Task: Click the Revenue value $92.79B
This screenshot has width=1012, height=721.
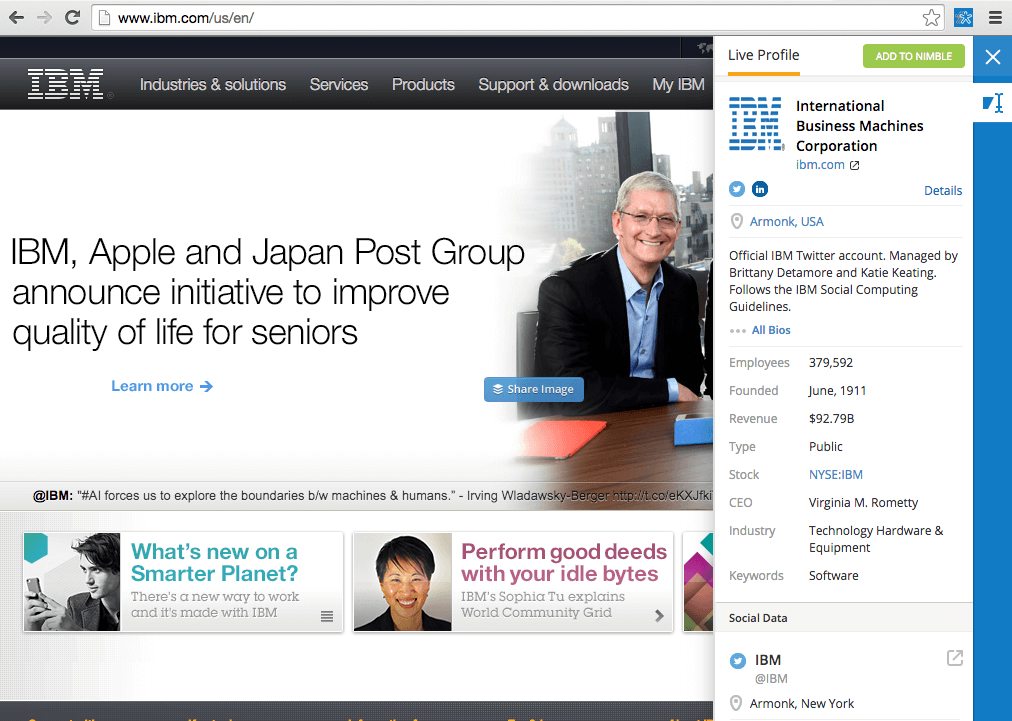Action: coord(831,418)
